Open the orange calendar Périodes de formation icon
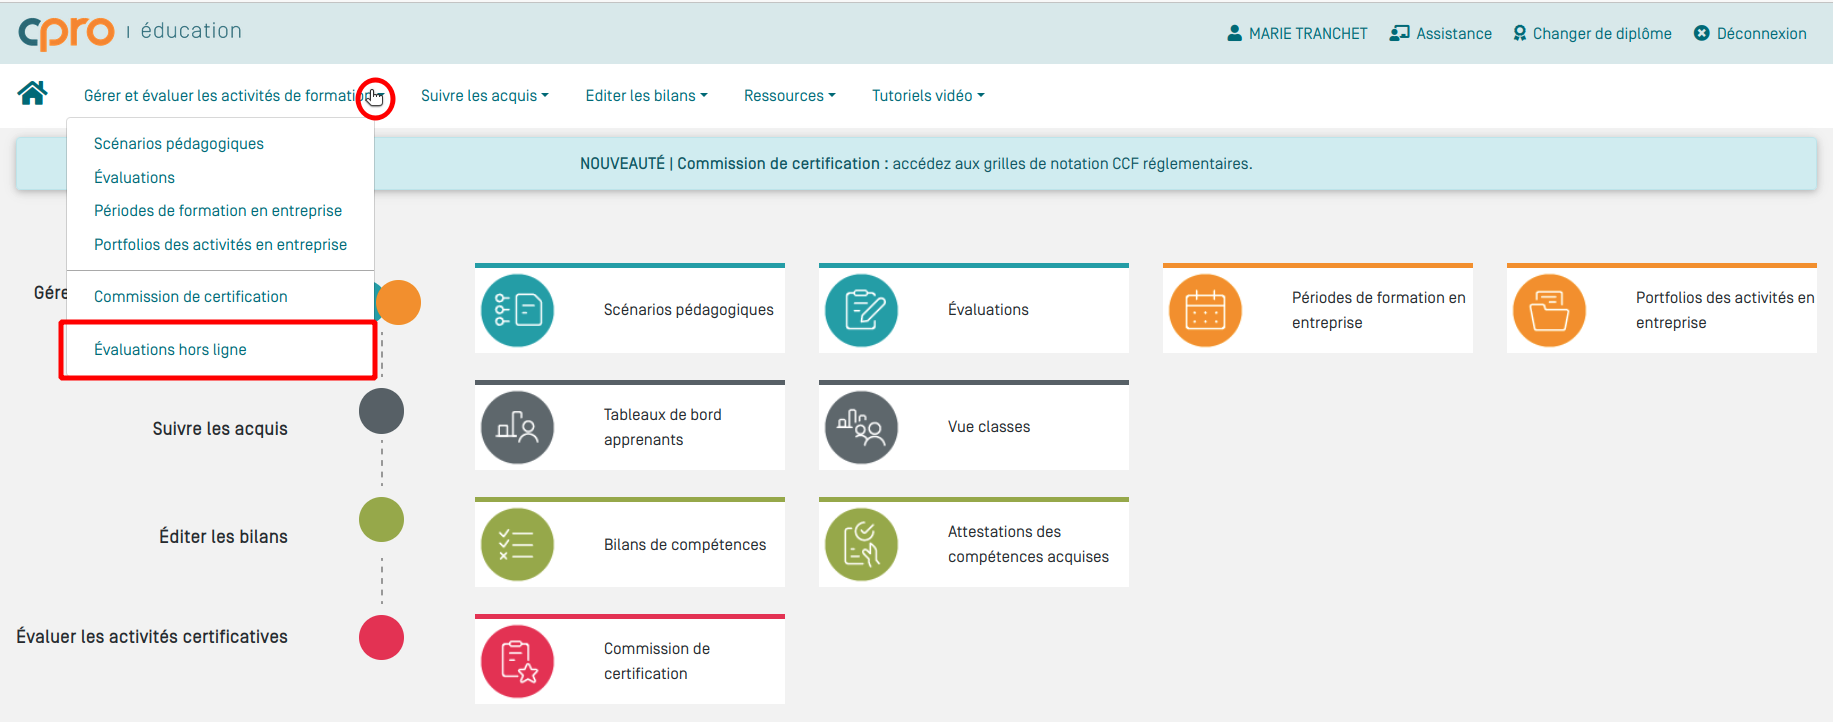Image resolution: width=1833 pixels, height=722 pixels. (1205, 310)
